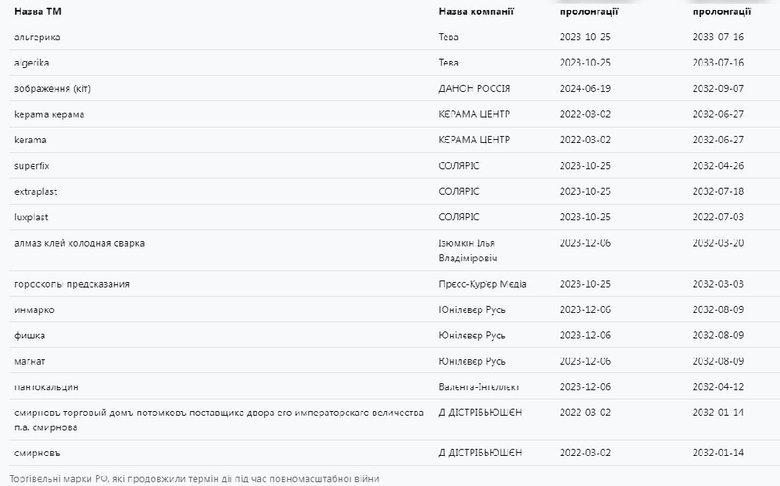This screenshot has height=486, width=780.
Task: Select date '2023-12-06' in пантокальцин row
Action: [x=585, y=387]
